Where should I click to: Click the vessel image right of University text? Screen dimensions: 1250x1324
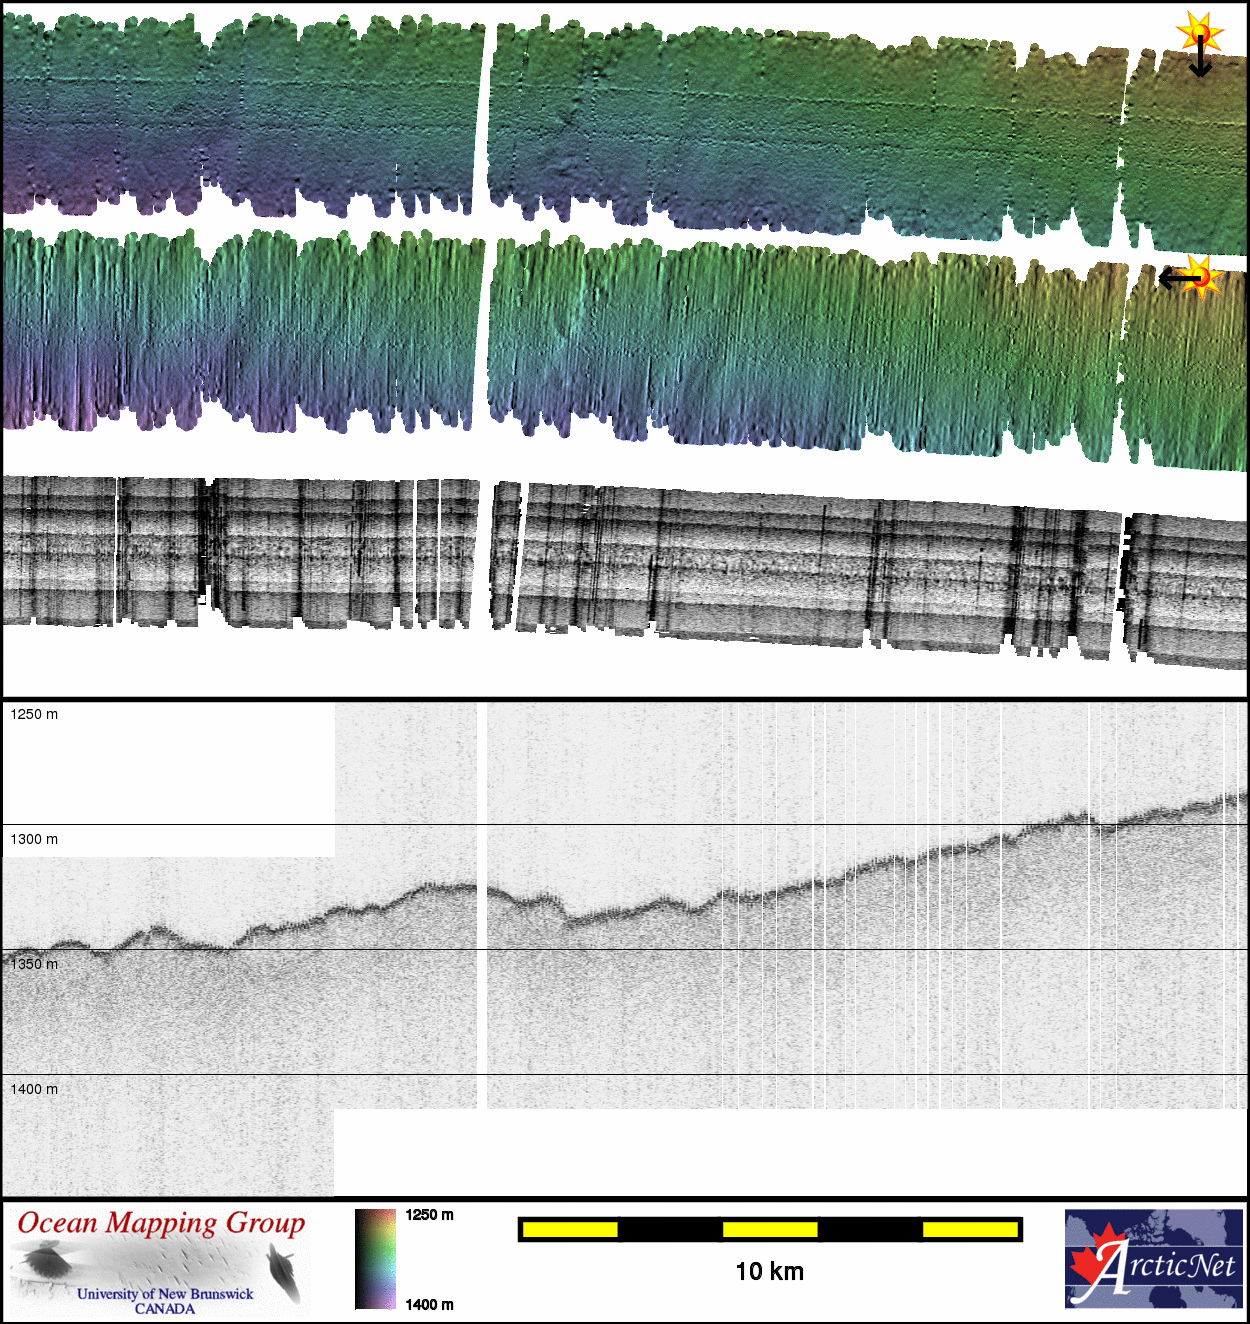click(284, 1271)
